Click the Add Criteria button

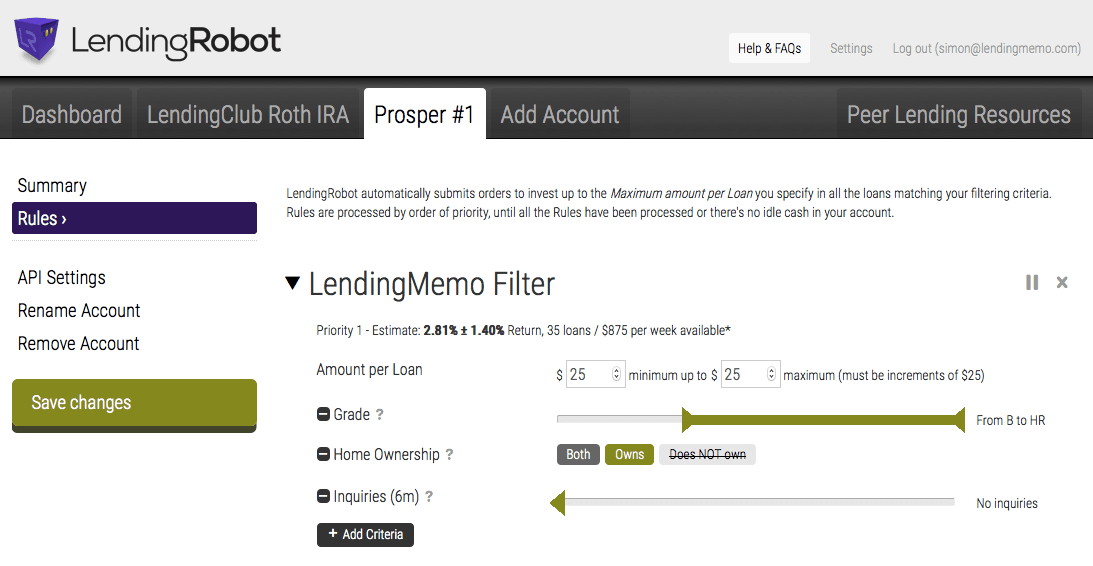point(365,535)
